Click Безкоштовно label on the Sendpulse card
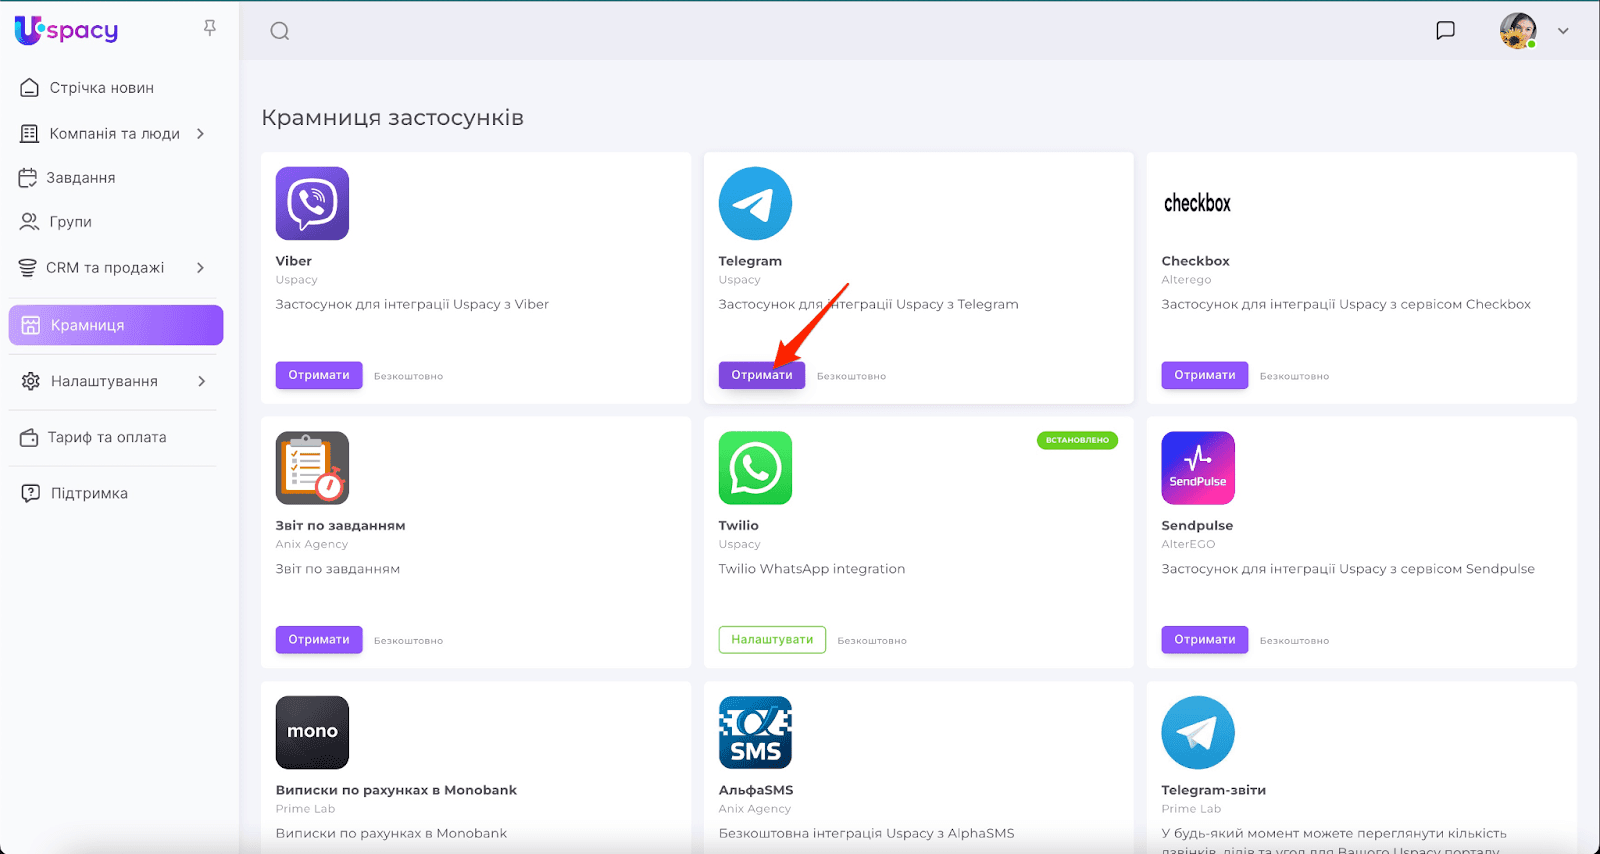 pos(1294,641)
